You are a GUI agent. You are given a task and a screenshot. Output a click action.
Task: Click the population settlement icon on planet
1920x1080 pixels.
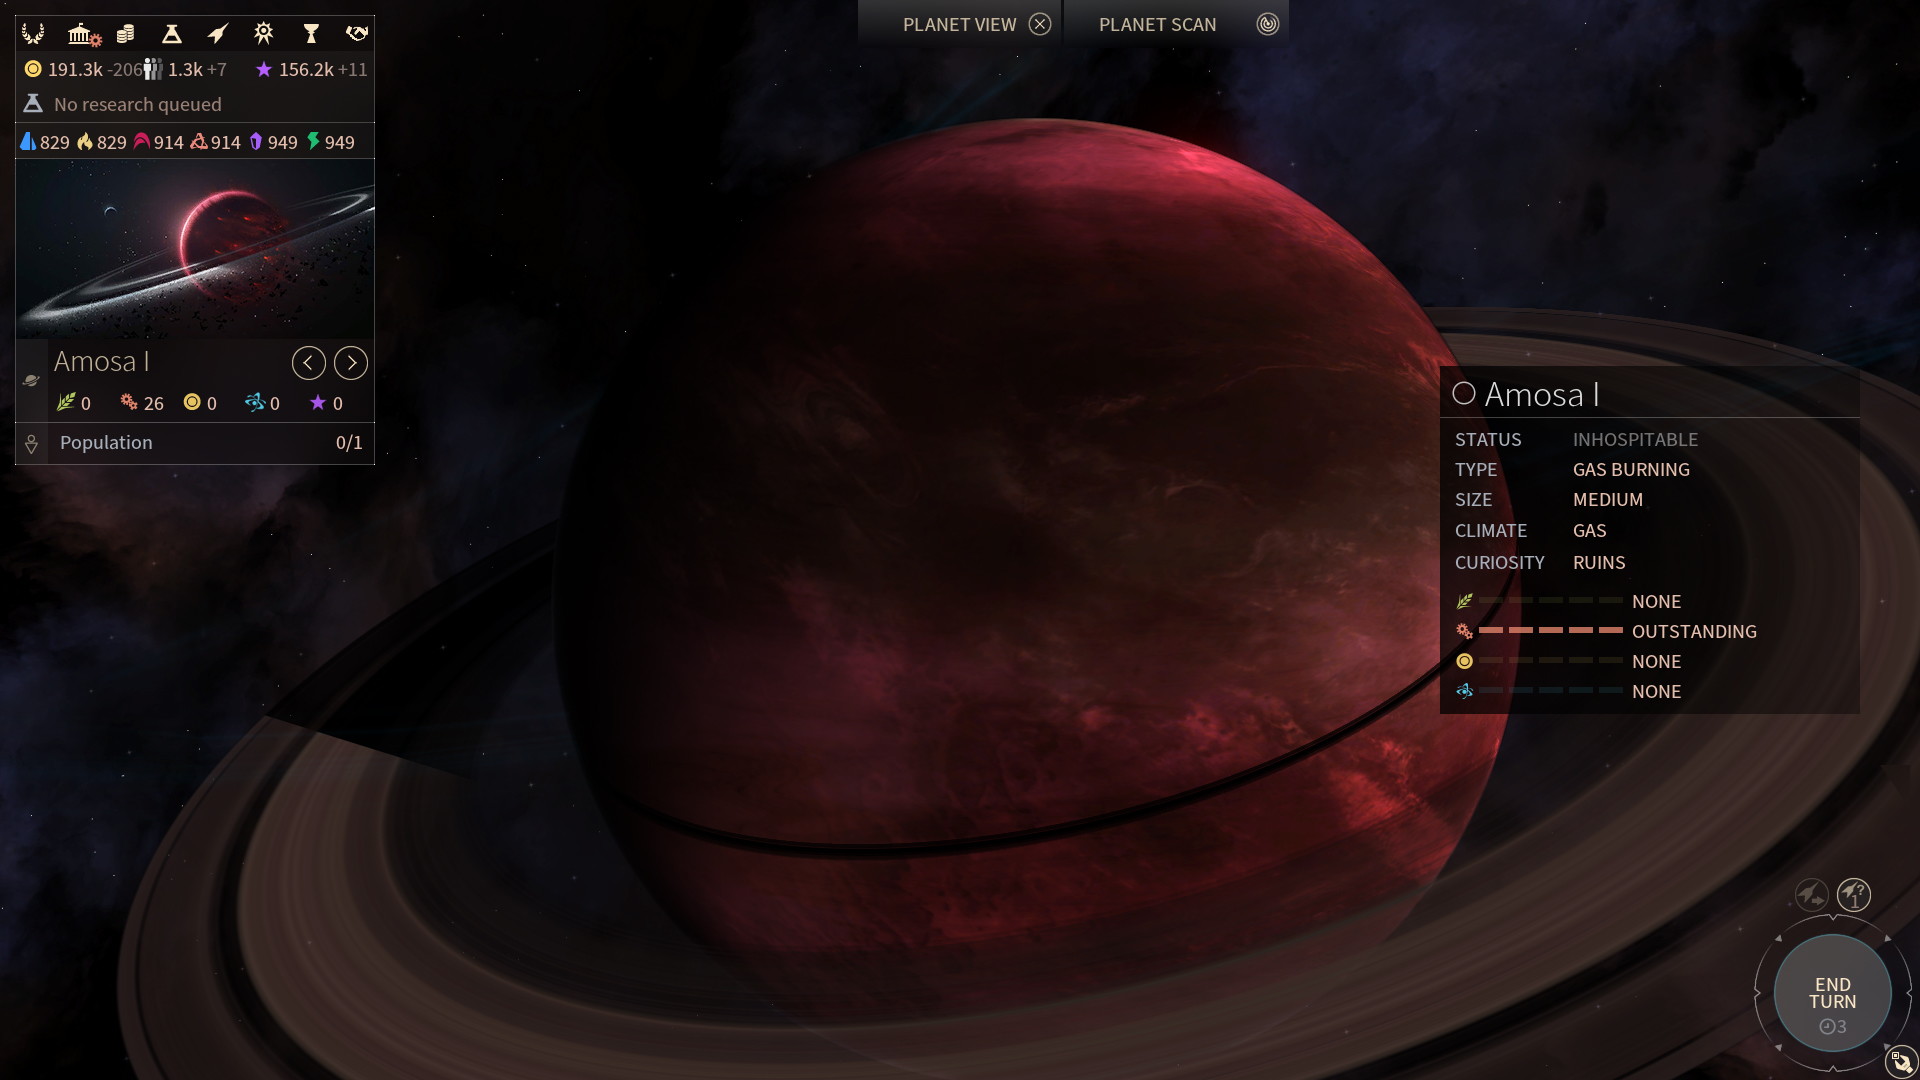(x=30, y=443)
